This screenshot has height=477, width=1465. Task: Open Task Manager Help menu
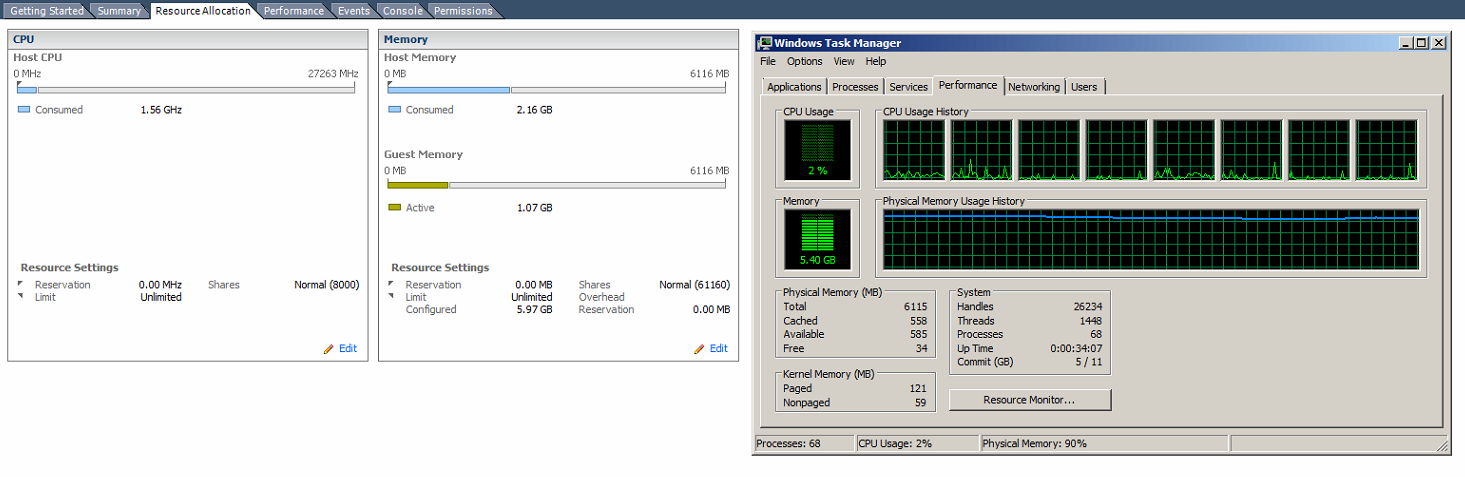(876, 62)
